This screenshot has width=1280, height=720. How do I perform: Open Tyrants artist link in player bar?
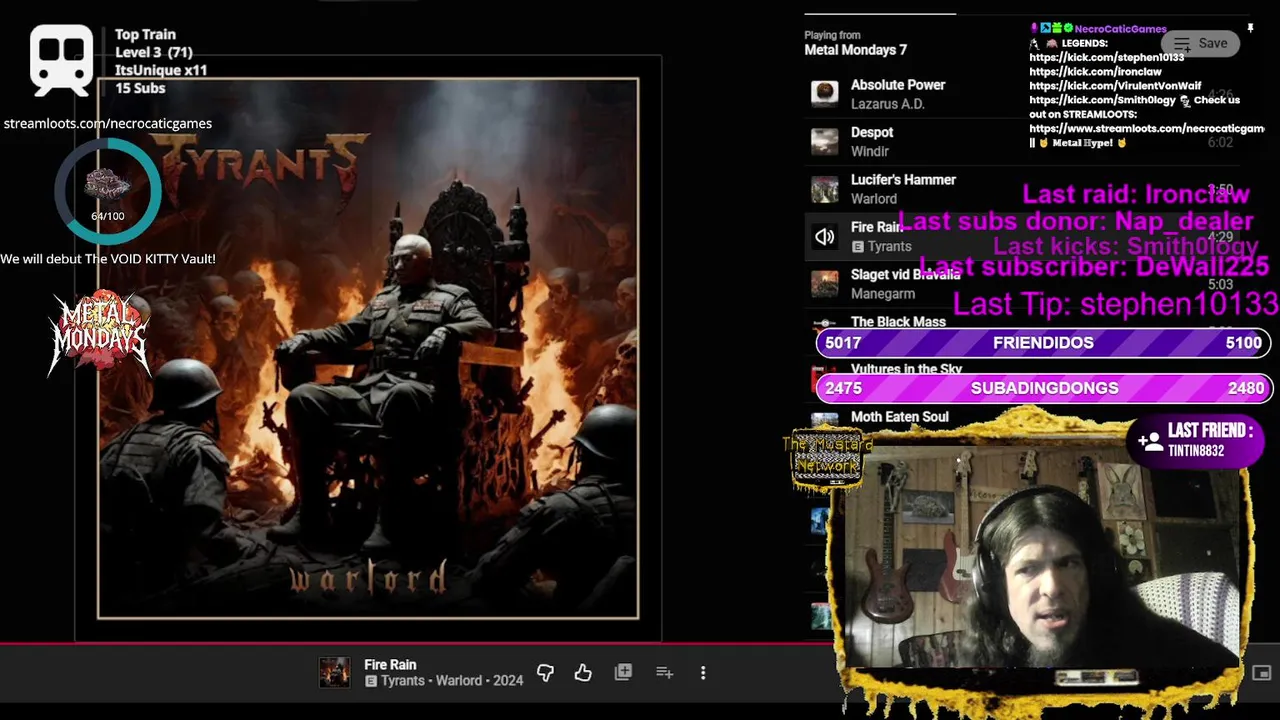[x=403, y=681]
